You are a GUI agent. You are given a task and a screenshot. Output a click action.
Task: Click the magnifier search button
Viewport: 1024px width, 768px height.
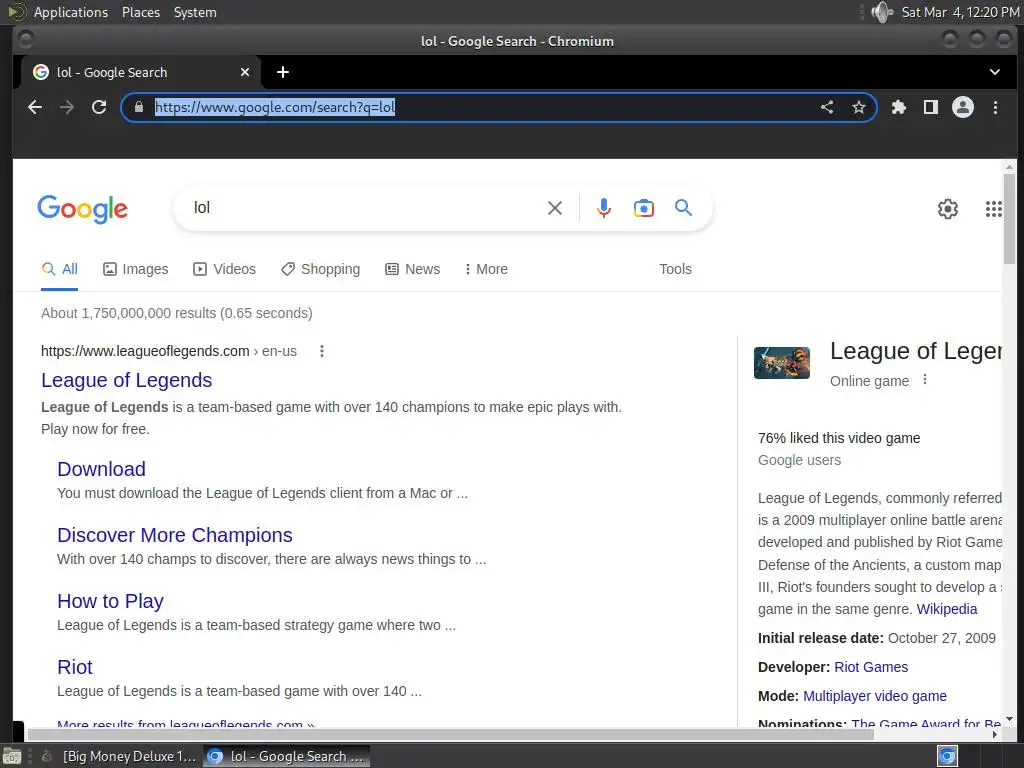tap(683, 208)
